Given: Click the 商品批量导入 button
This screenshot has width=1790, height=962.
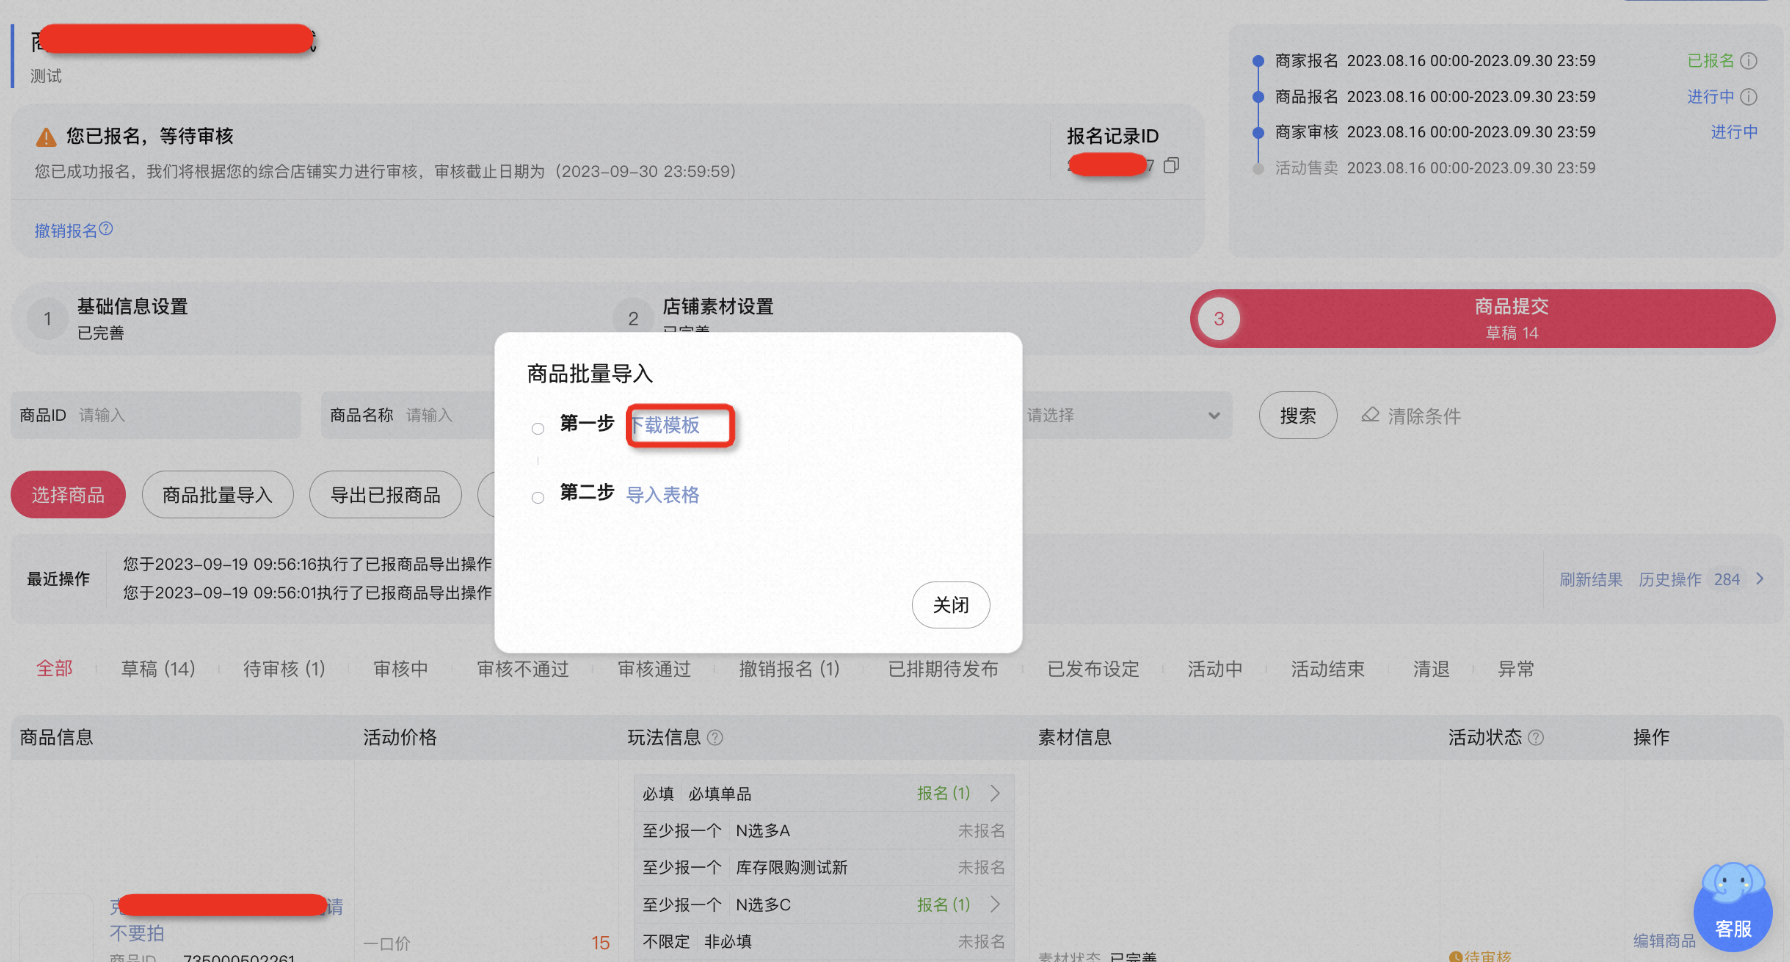Looking at the screenshot, I should tap(217, 495).
